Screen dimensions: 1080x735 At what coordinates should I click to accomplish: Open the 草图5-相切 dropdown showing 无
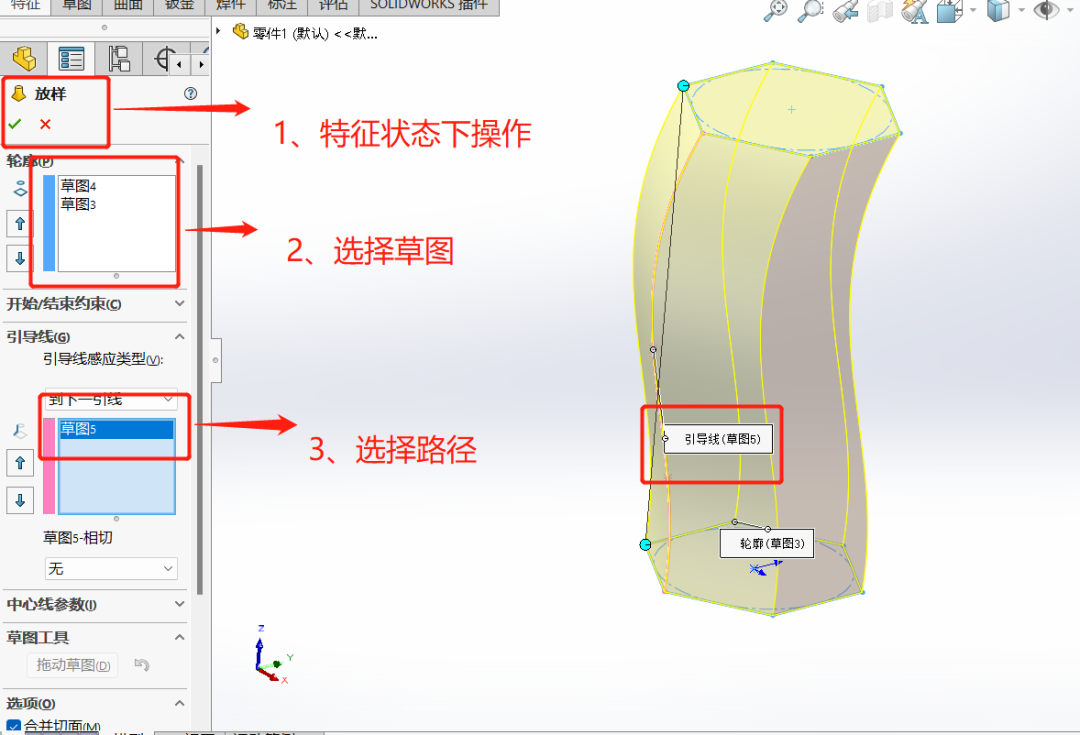110,568
